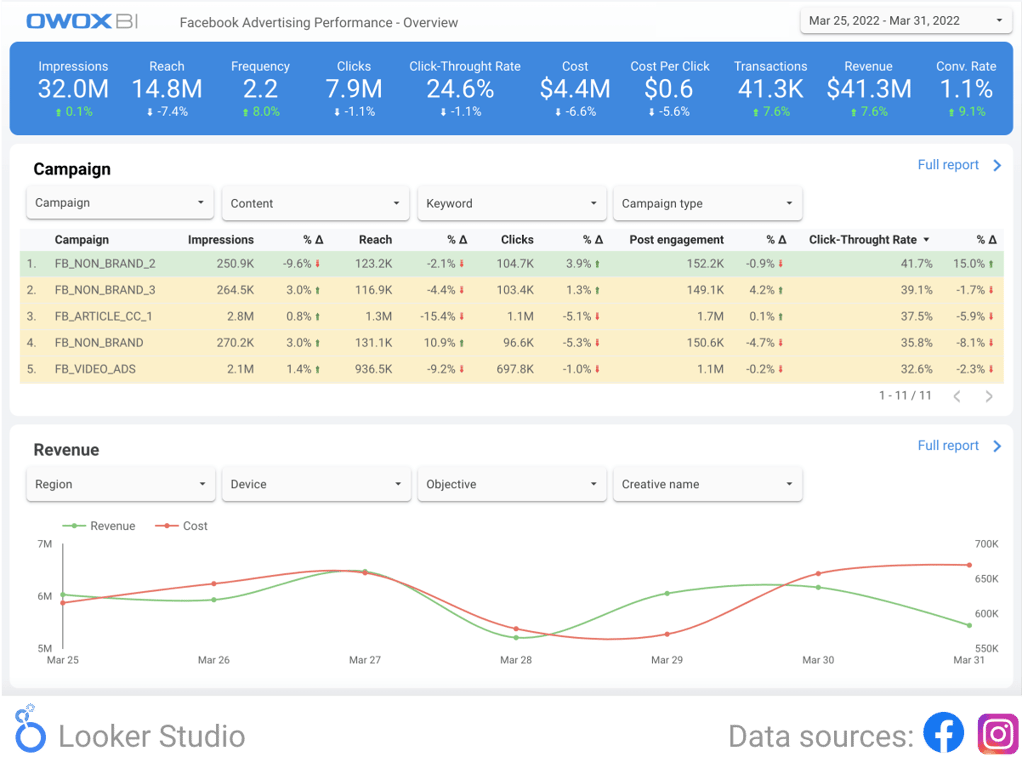Screen dimensions: 1022x768
Task: Select the FB_NON_BRAND_2 campaign row
Action: coord(512,264)
